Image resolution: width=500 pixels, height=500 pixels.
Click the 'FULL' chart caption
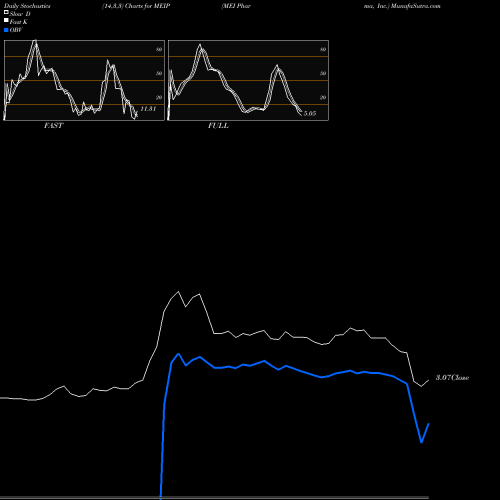(x=218, y=126)
